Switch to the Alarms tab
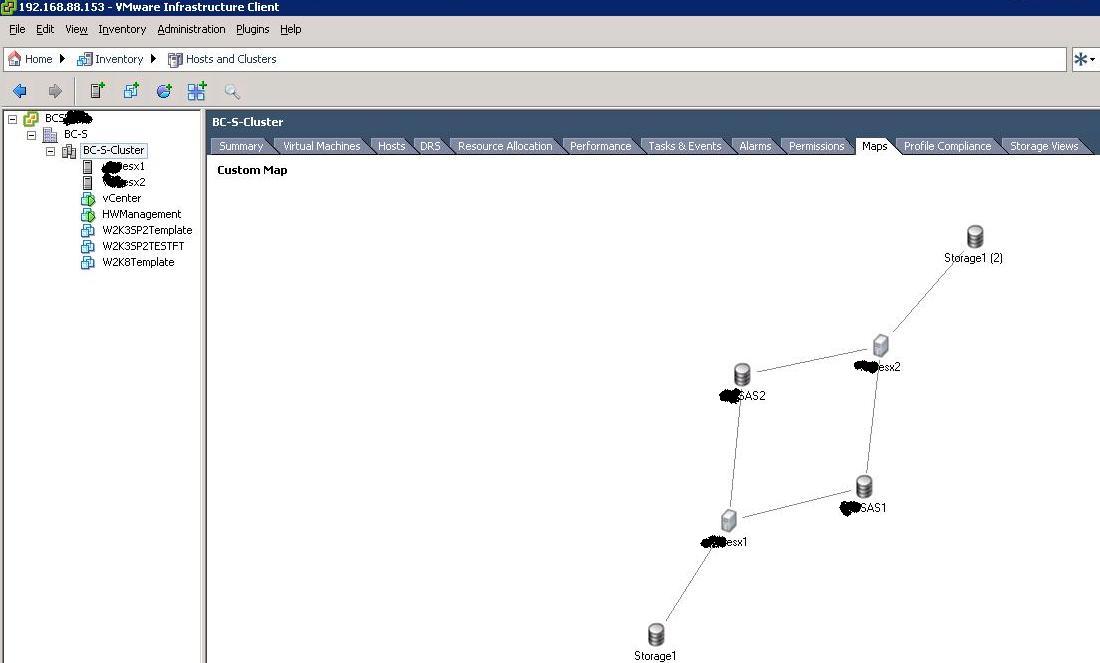The height and width of the screenshot is (663, 1100). (755, 146)
